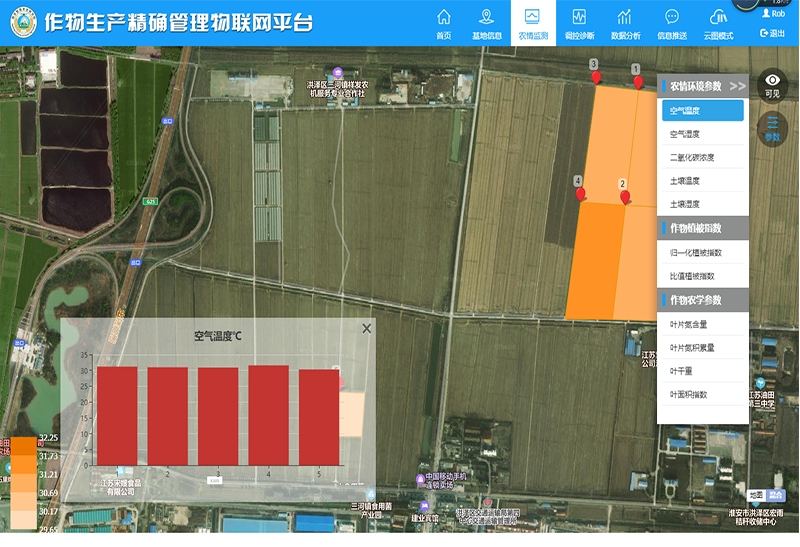Image resolution: width=800 pixels, height=547 pixels.
Task: Click 作物农学参数 section header
Action: coord(703,300)
